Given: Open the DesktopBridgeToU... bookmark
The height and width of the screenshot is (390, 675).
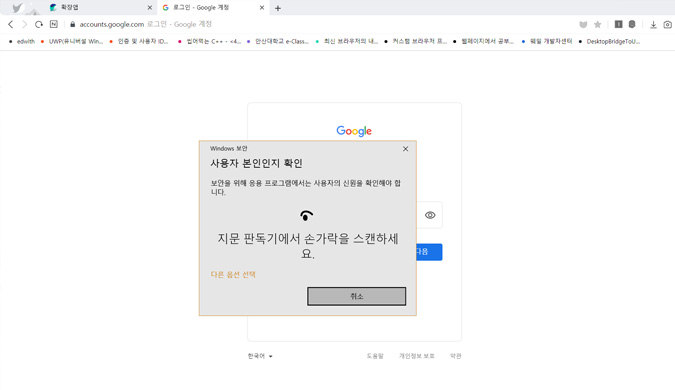Looking at the screenshot, I should tap(609, 41).
